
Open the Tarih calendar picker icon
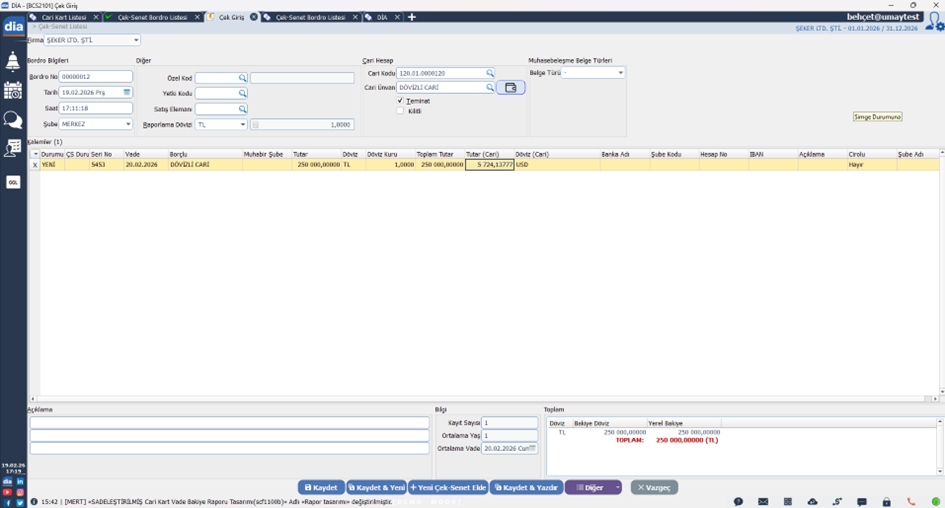click(127, 93)
